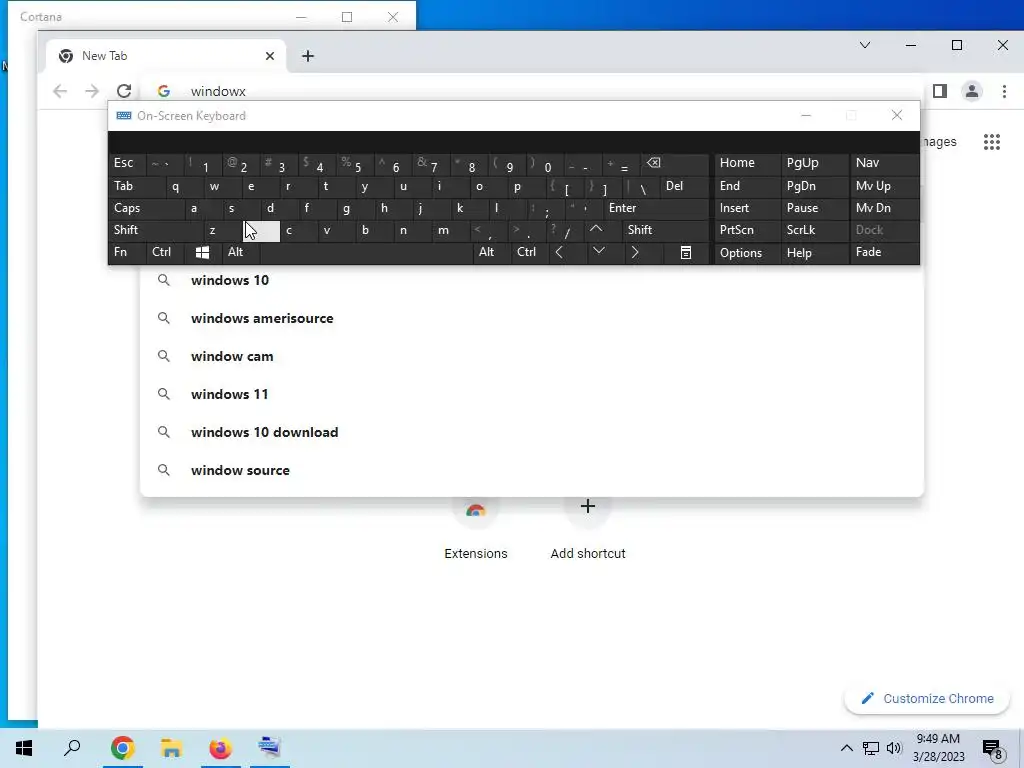
Task: Reload the page in Chrome
Action: pyautogui.click(x=124, y=91)
